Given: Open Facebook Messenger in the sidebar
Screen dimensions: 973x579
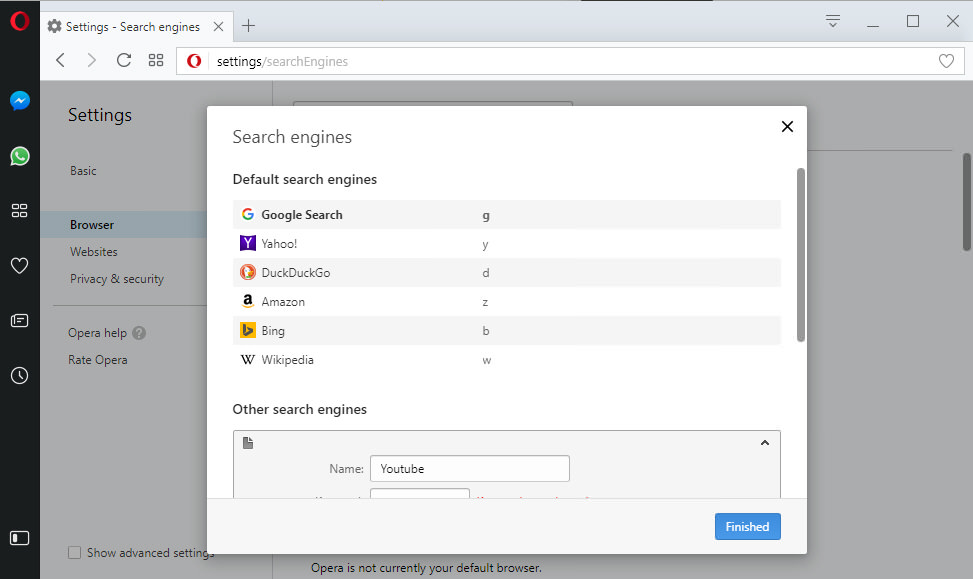Looking at the screenshot, I should [20, 101].
